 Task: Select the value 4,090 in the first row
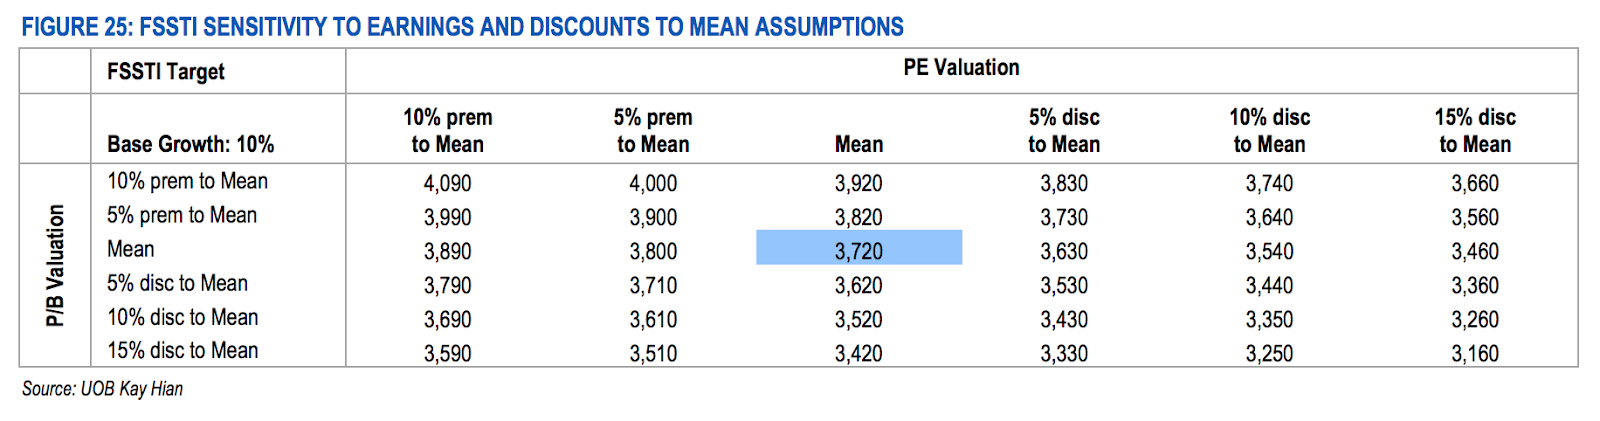447,184
